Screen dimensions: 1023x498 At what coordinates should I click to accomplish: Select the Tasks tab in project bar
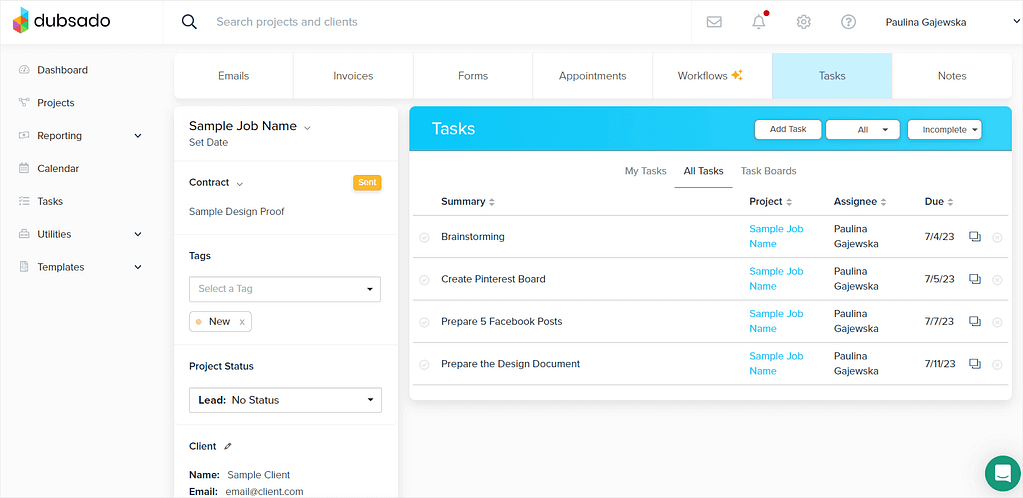pos(832,76)
